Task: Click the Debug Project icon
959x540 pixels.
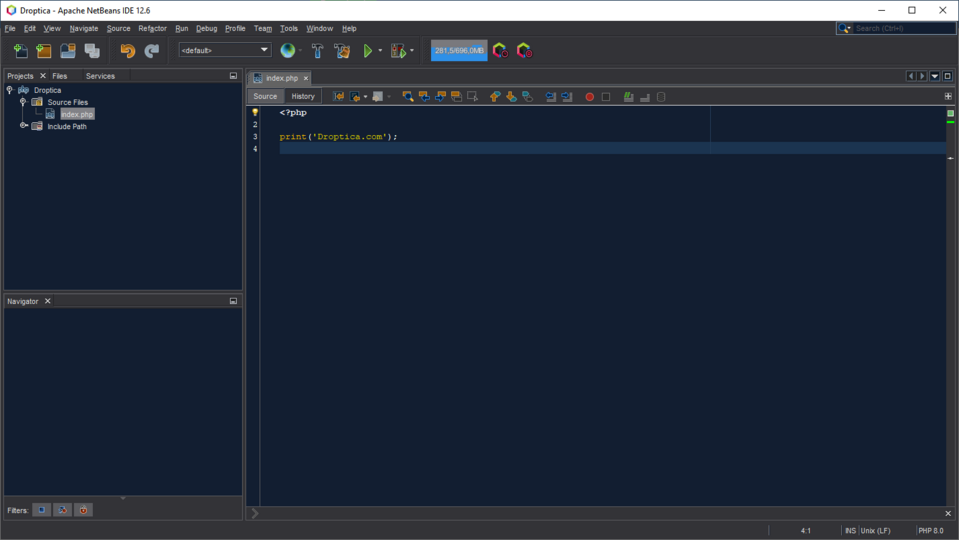Action: pos(398,51)
